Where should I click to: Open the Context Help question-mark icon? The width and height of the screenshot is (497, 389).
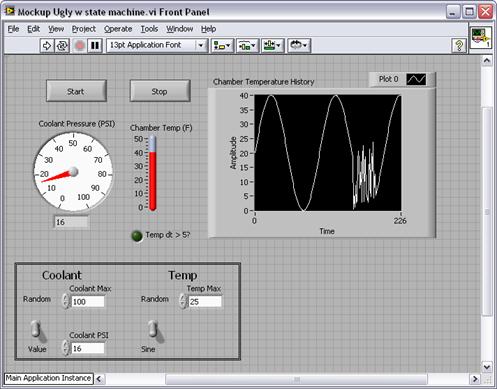pos(459,45)
